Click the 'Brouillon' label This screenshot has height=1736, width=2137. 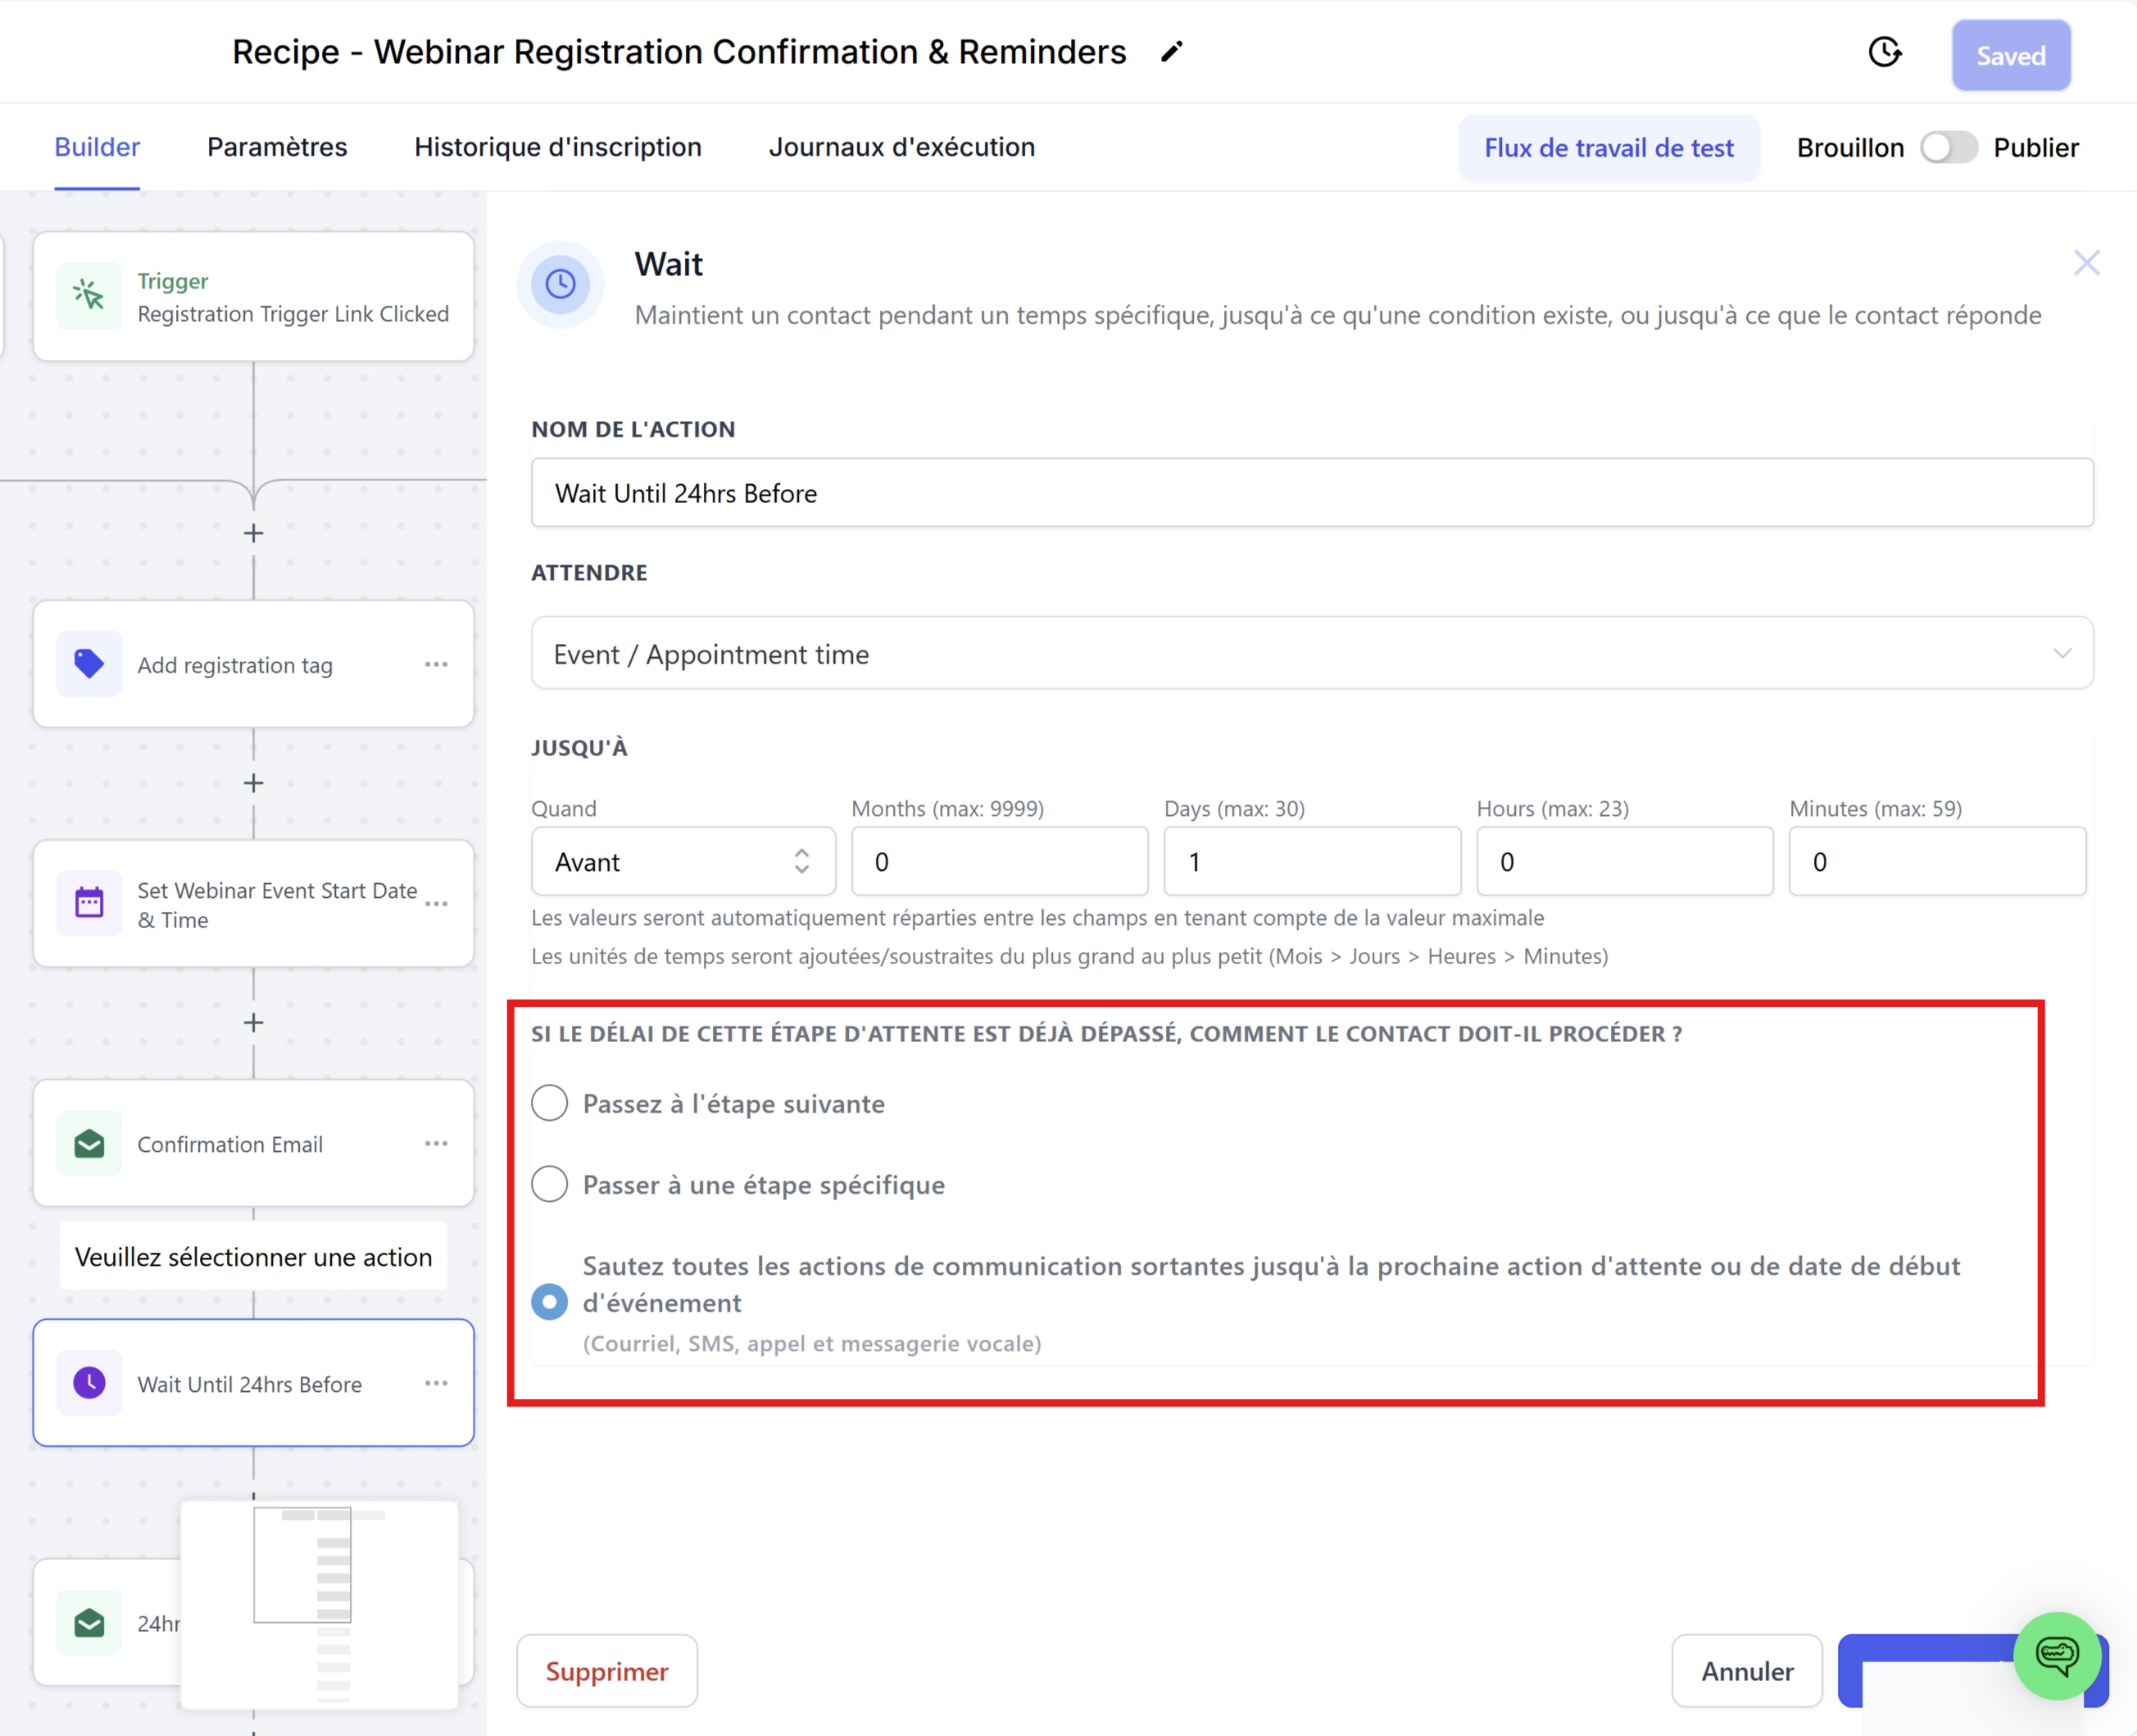point(1850,148)
